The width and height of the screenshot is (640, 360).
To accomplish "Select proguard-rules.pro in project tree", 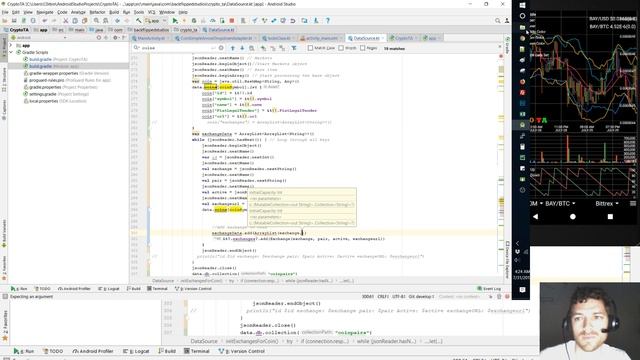I will [x=67, y=80].
